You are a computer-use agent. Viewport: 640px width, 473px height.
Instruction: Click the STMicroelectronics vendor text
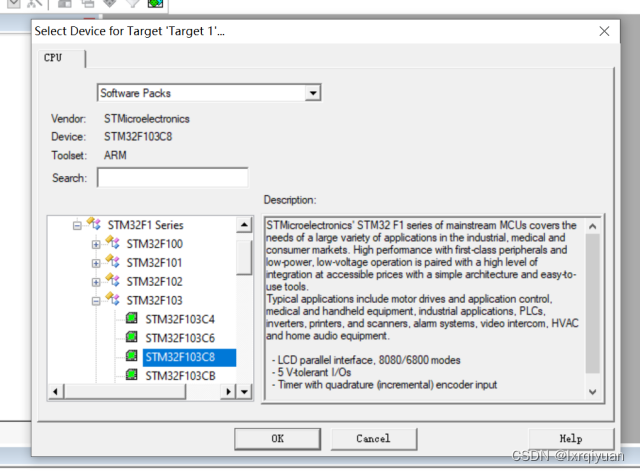(147, 119)
